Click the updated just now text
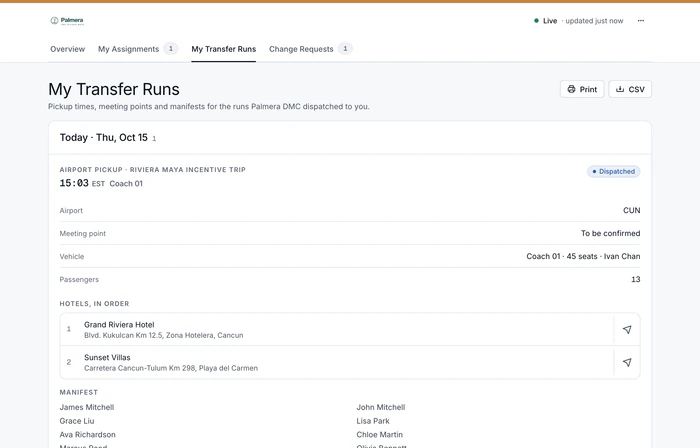This screenshot has height=448, width=700. (x=594, y=21)
